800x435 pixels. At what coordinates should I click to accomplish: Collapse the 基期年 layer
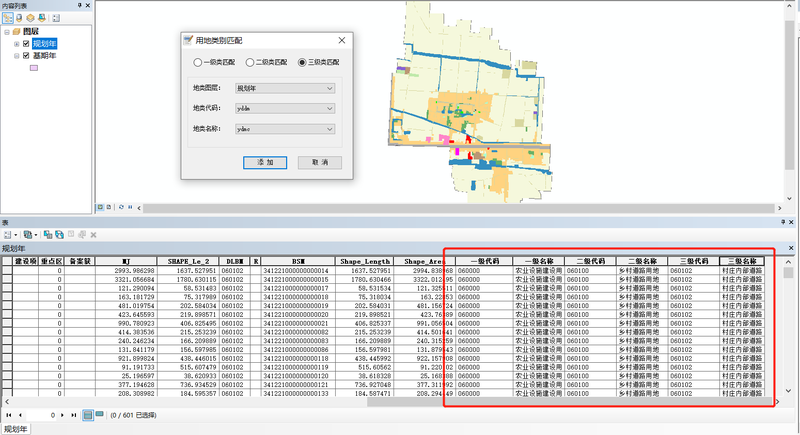coord(16,56)
